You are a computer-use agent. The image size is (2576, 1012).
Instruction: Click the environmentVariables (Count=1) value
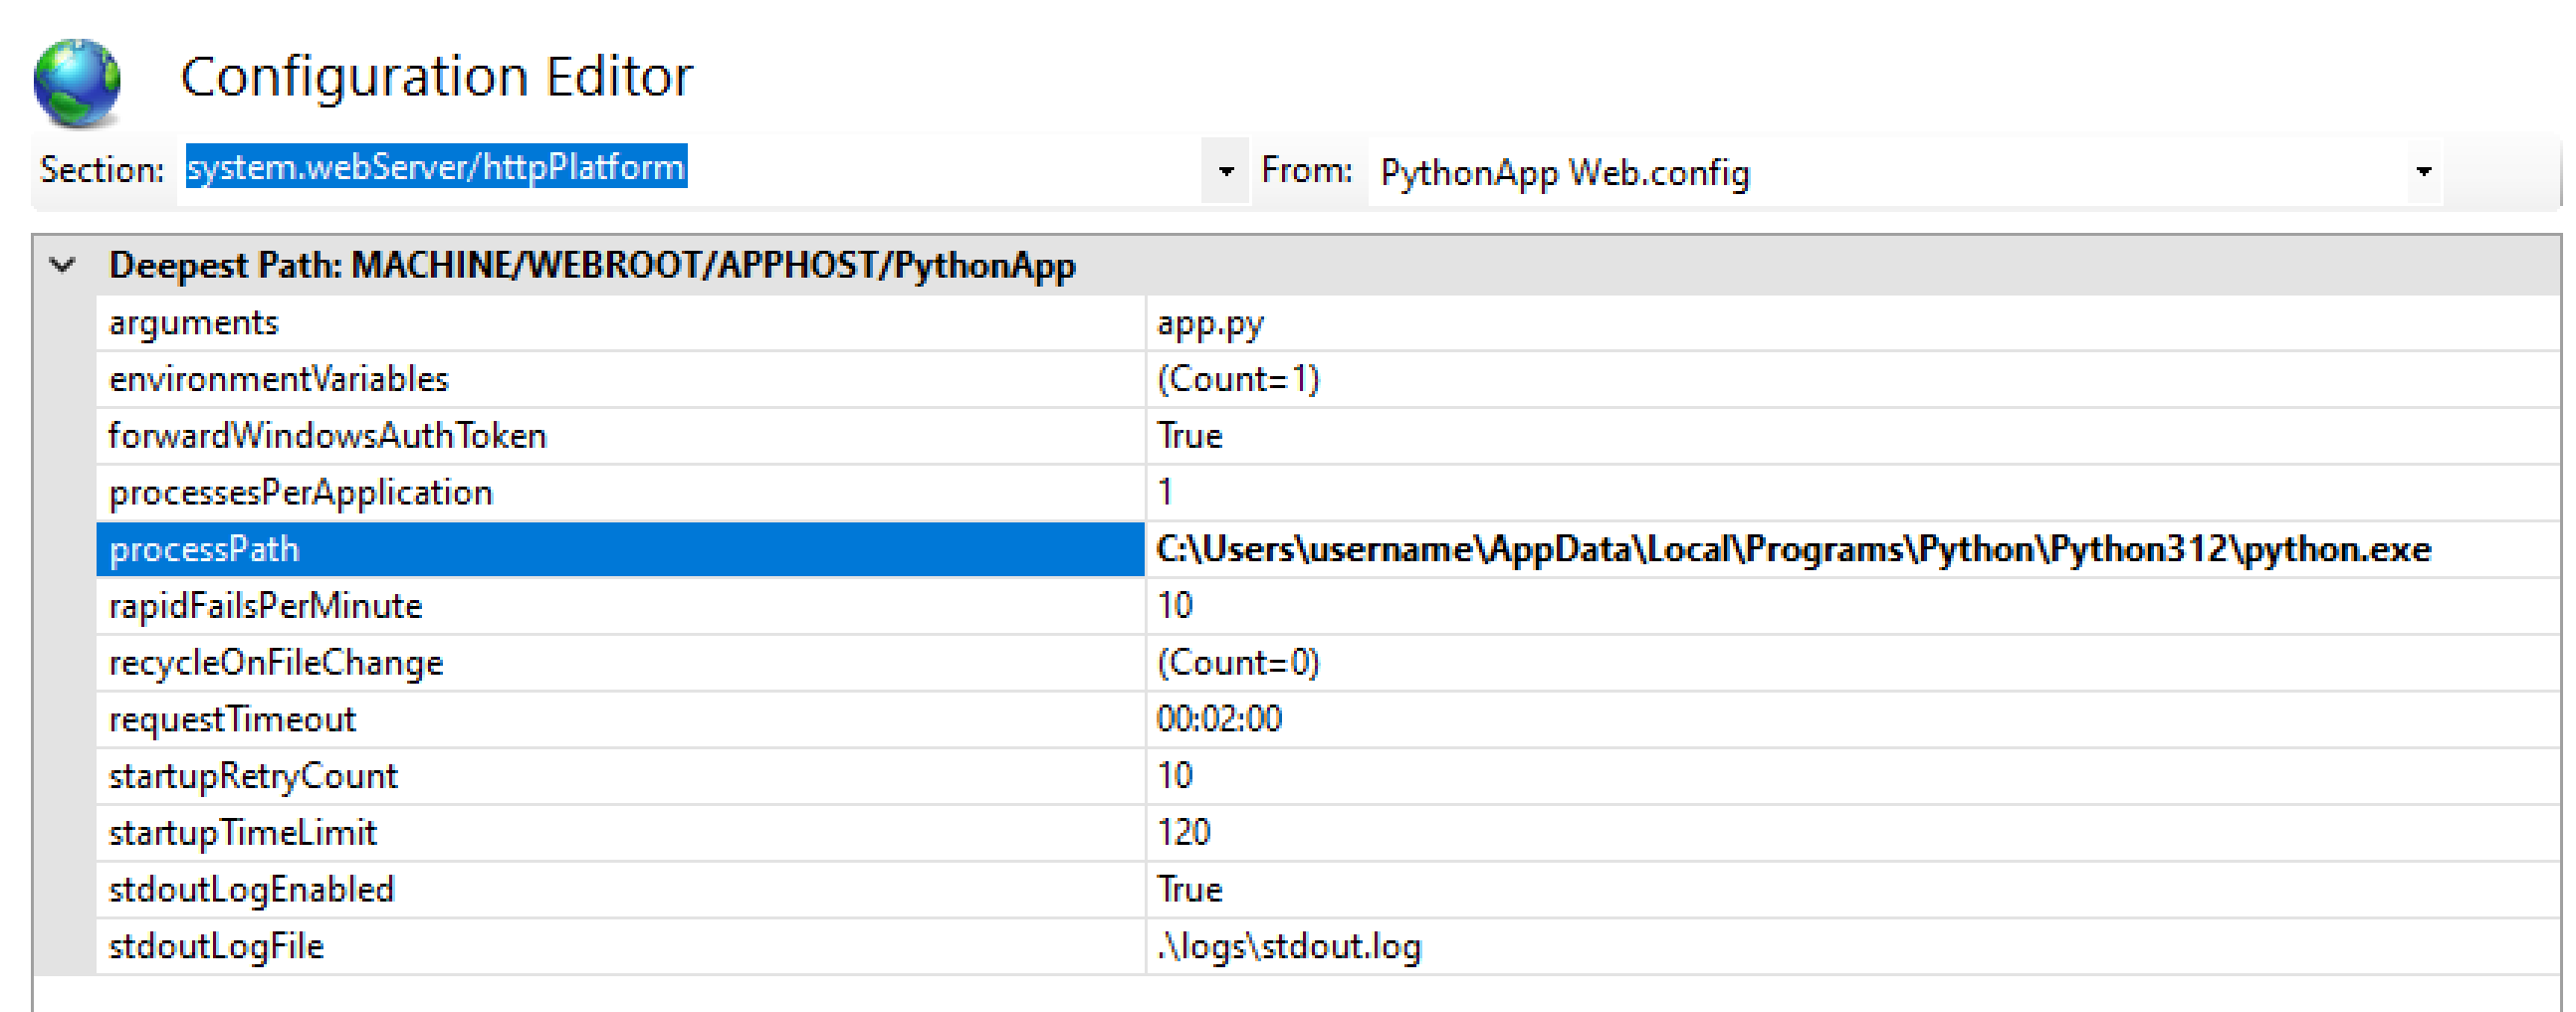(1238, 380)
